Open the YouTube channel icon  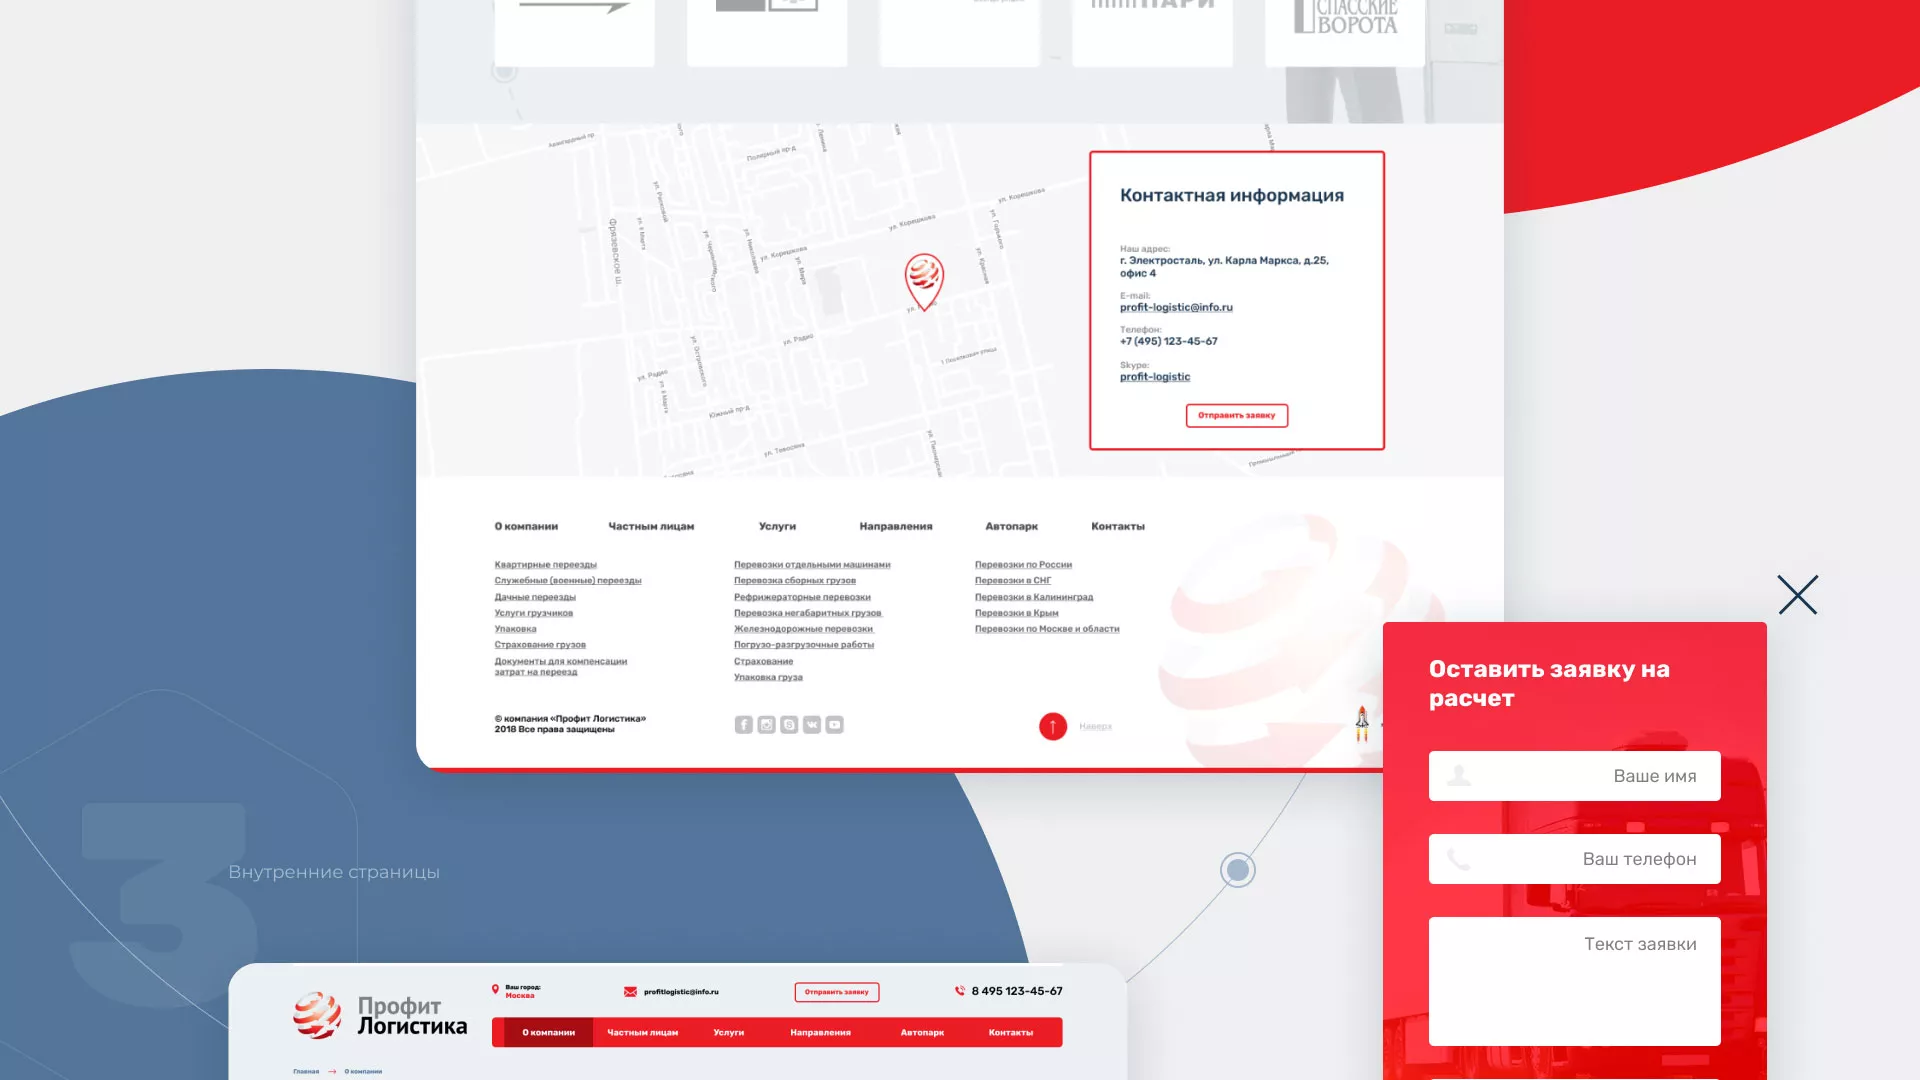click(834, 725)
